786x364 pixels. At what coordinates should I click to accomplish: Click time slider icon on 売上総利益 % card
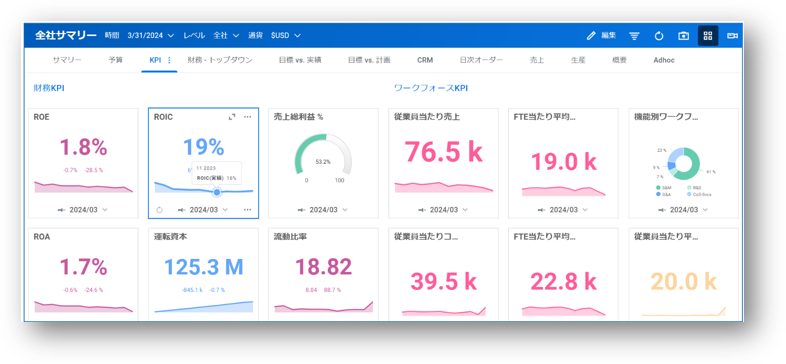pos(302,210)
